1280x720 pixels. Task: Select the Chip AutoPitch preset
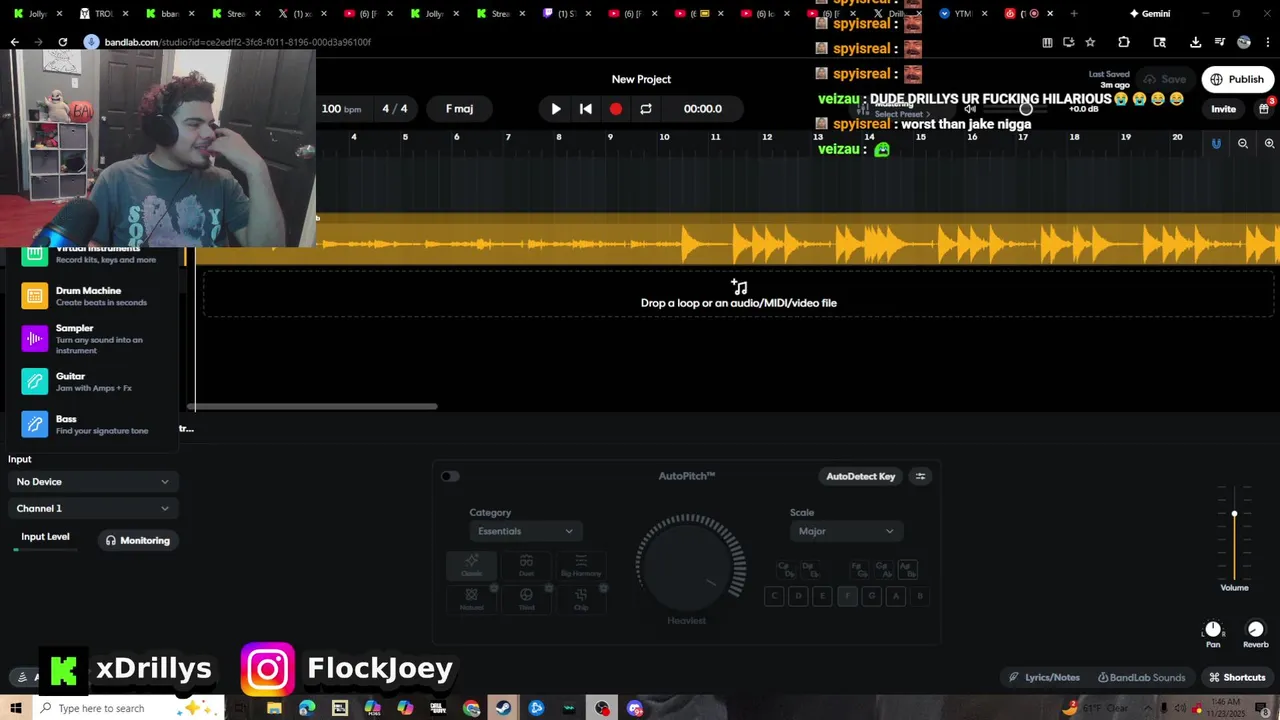pos(581,598)
